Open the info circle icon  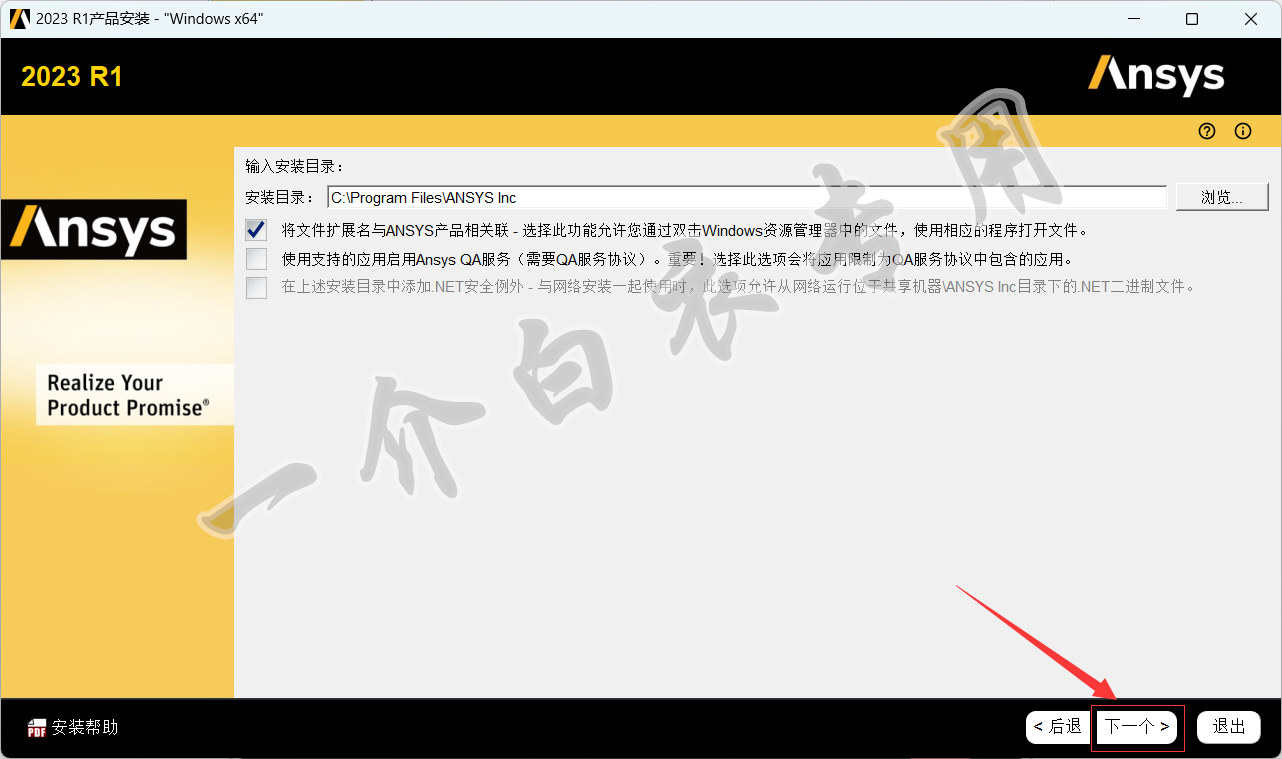[x=1243, y=131]
